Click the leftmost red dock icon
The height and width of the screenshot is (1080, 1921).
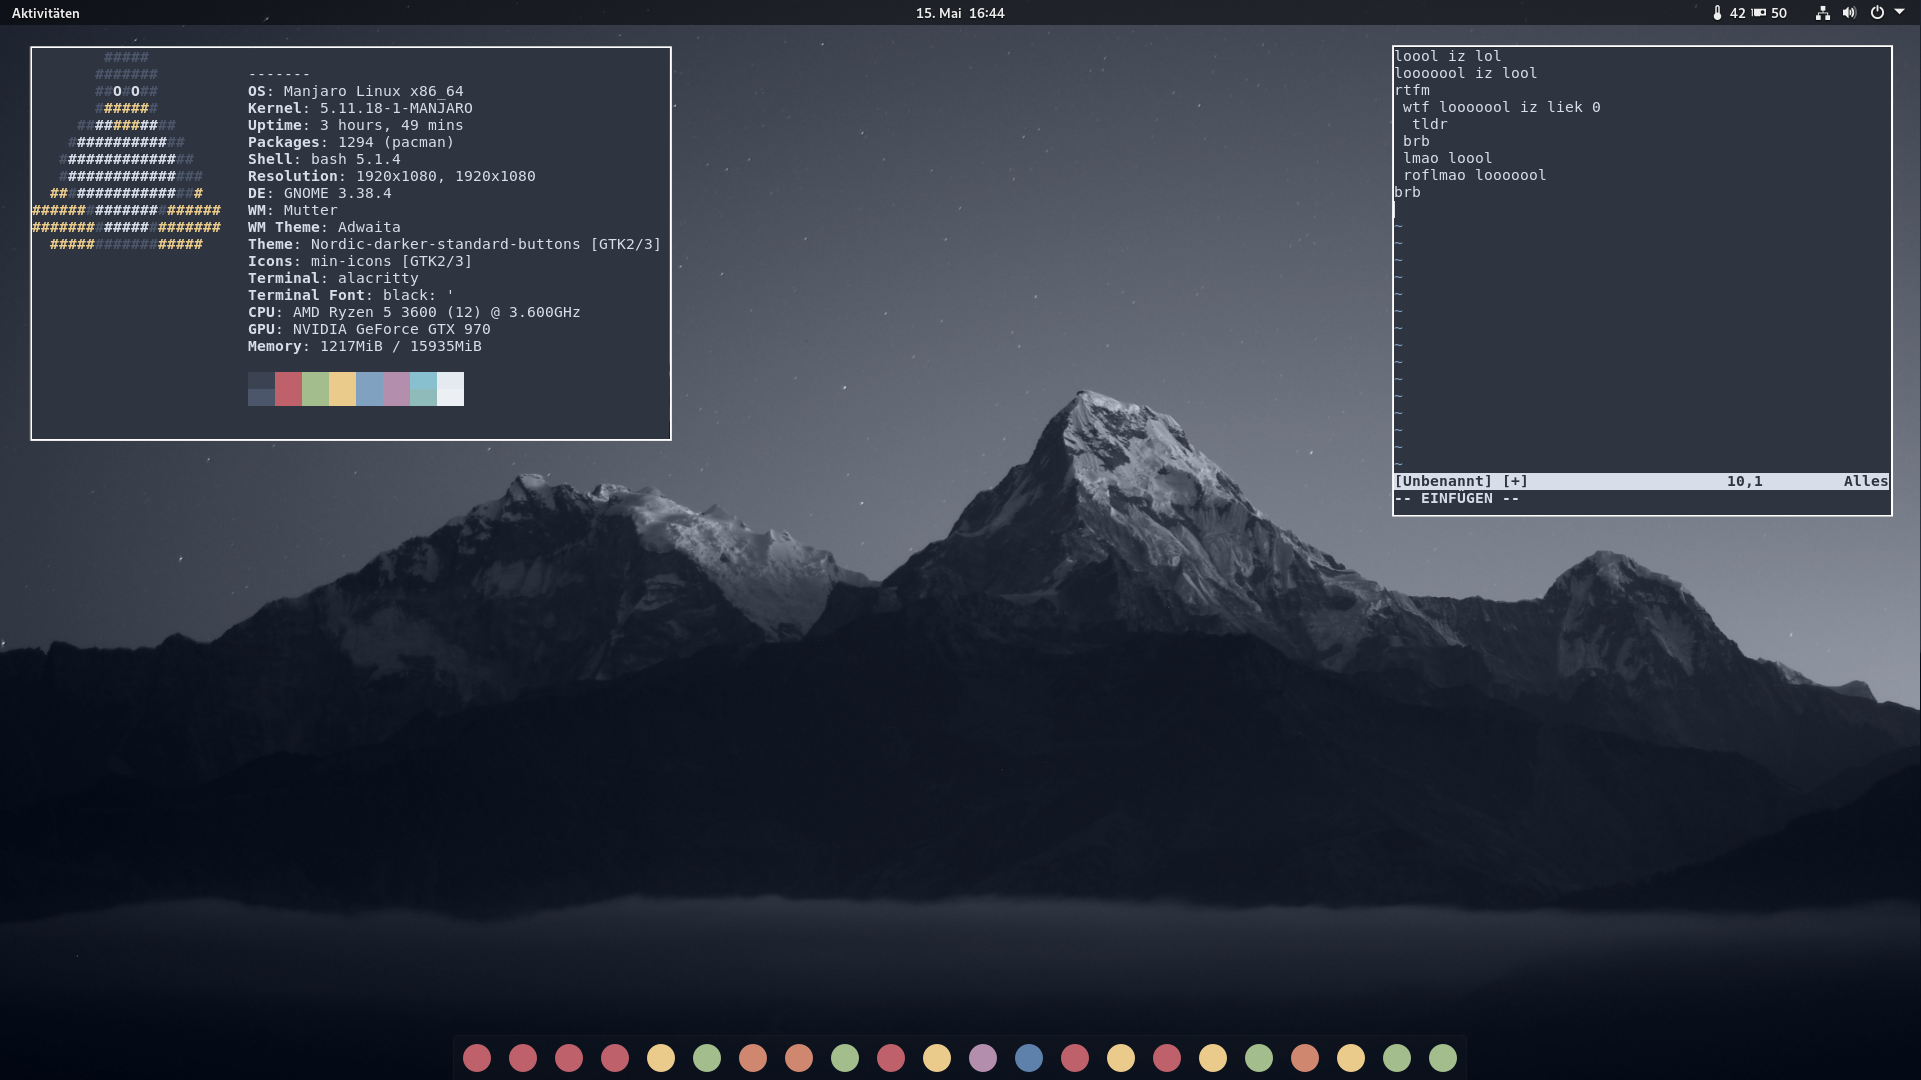(x=477, y=1057)
